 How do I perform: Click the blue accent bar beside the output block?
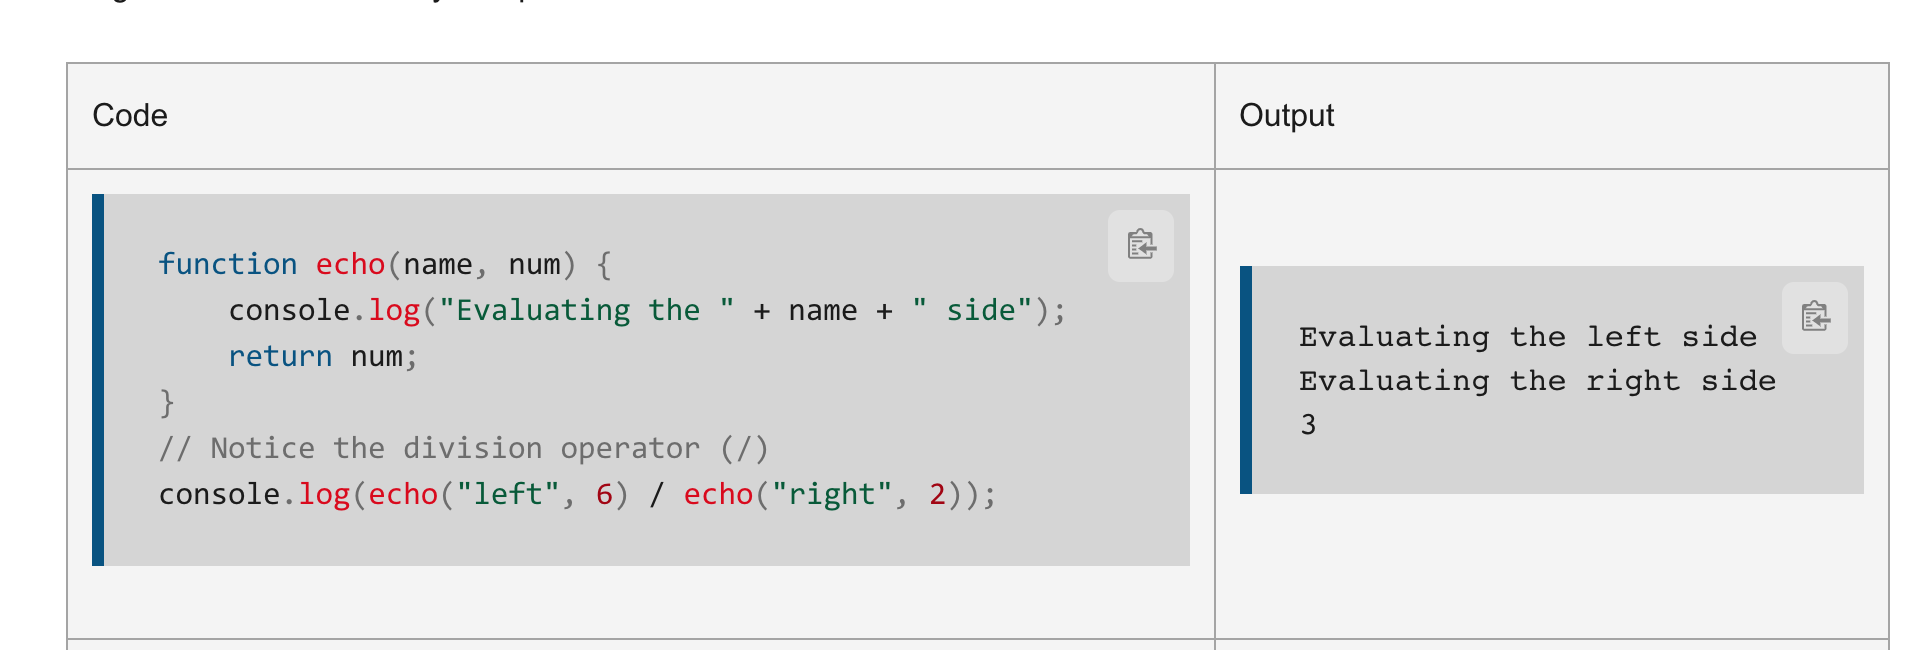[x=1246, y=380]
